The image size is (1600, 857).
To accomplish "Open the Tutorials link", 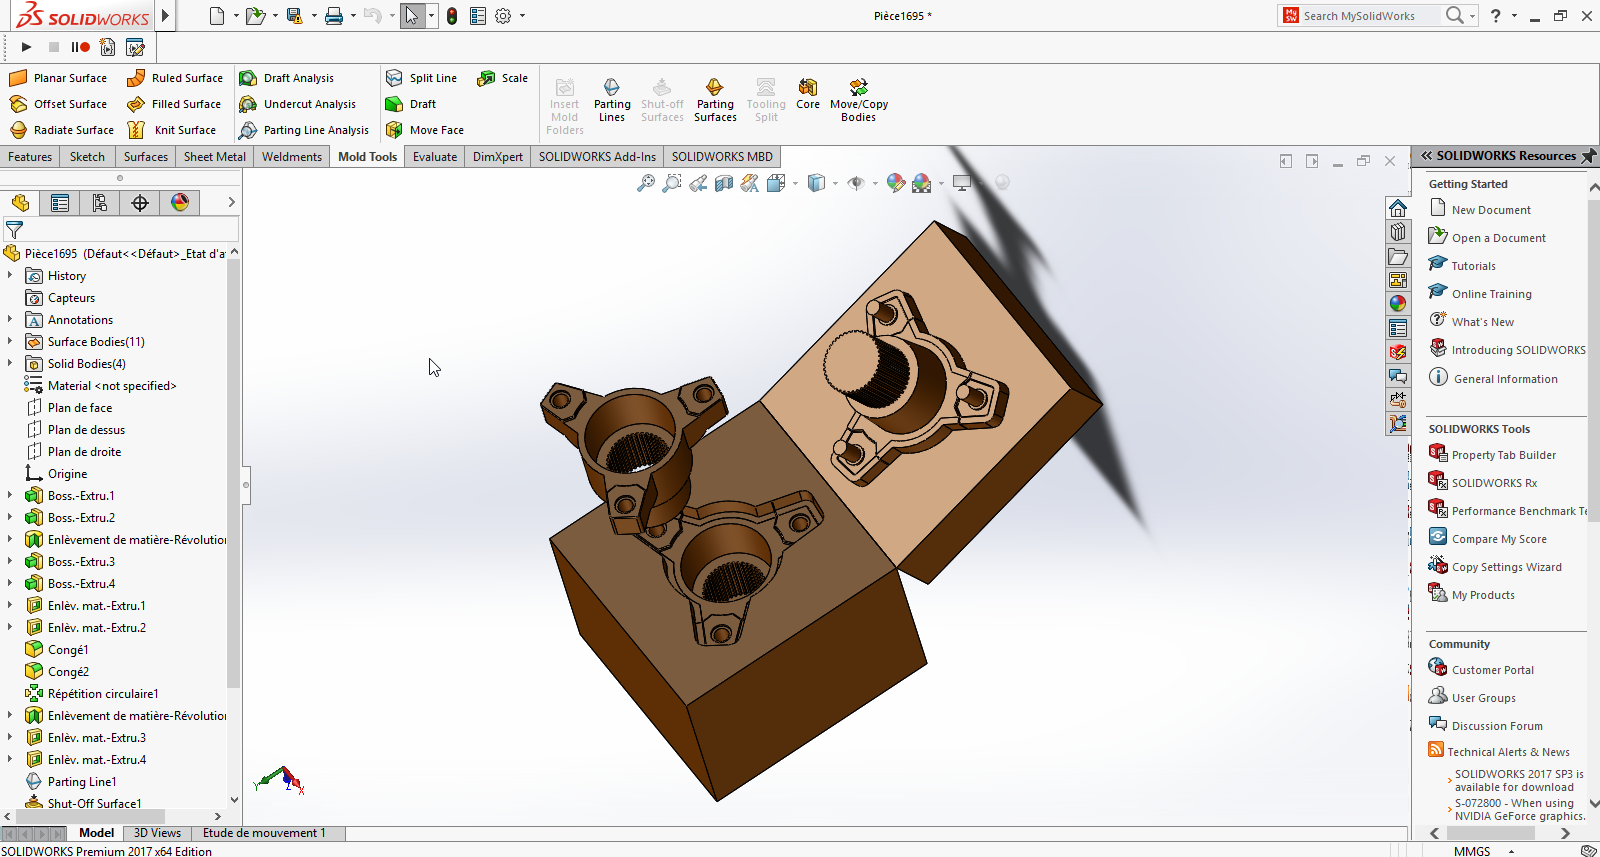I will 1474,266.
